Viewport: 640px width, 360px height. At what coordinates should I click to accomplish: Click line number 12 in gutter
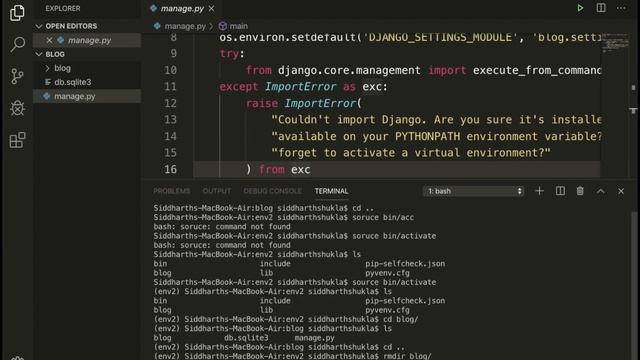tap(170, 103)
